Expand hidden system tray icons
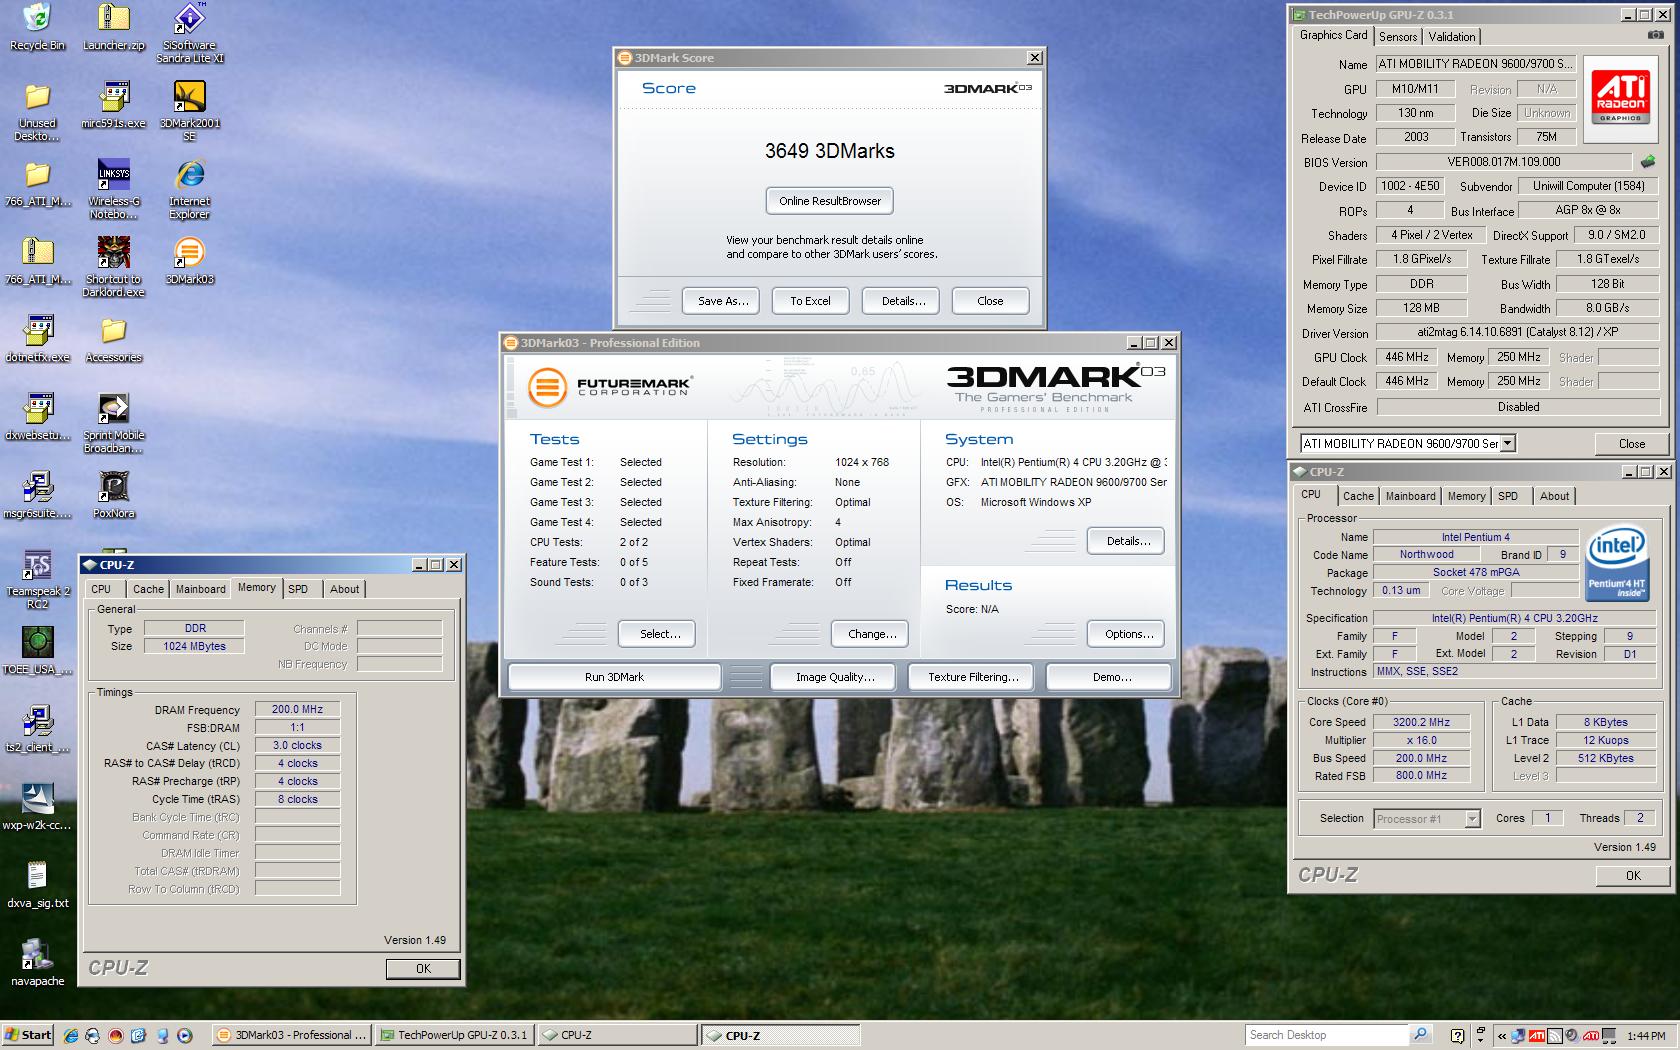 [x=1501, y=1035]
